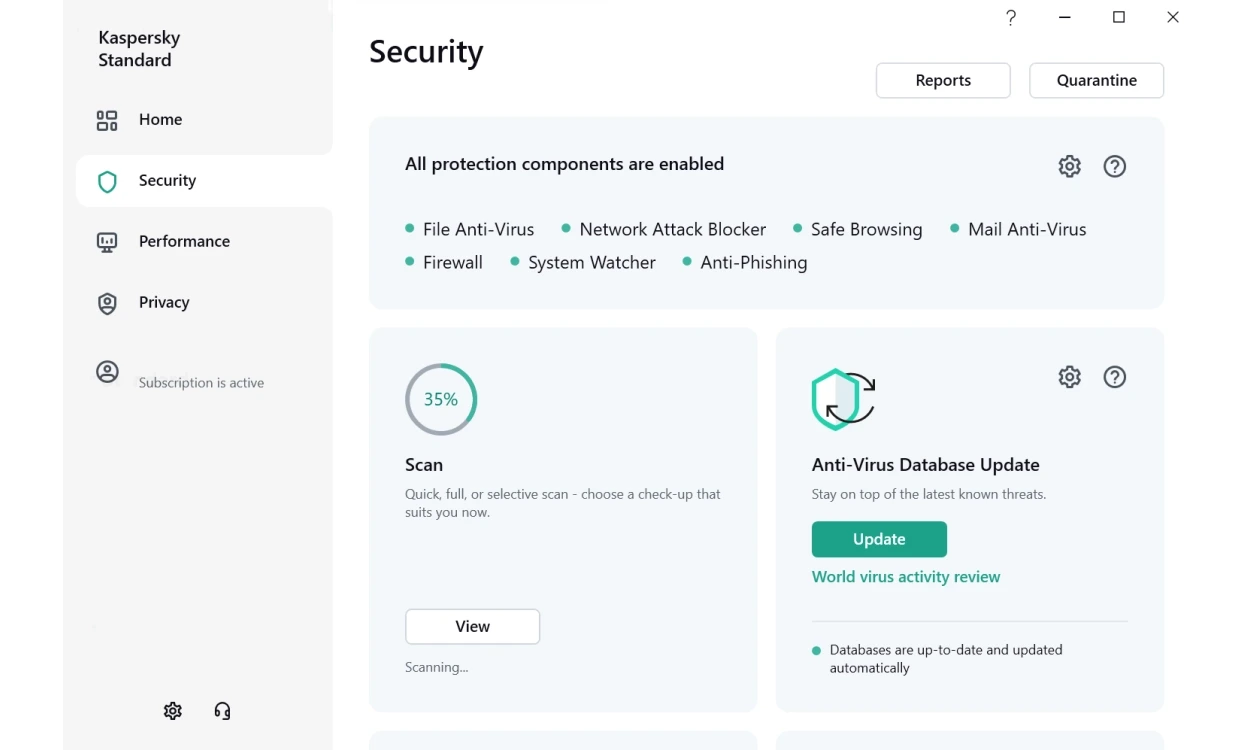Image resolution: width=1250 pixels, height=750 pixels.
Task: Contact support using the headset icon
Action: (x=222, y=711)
